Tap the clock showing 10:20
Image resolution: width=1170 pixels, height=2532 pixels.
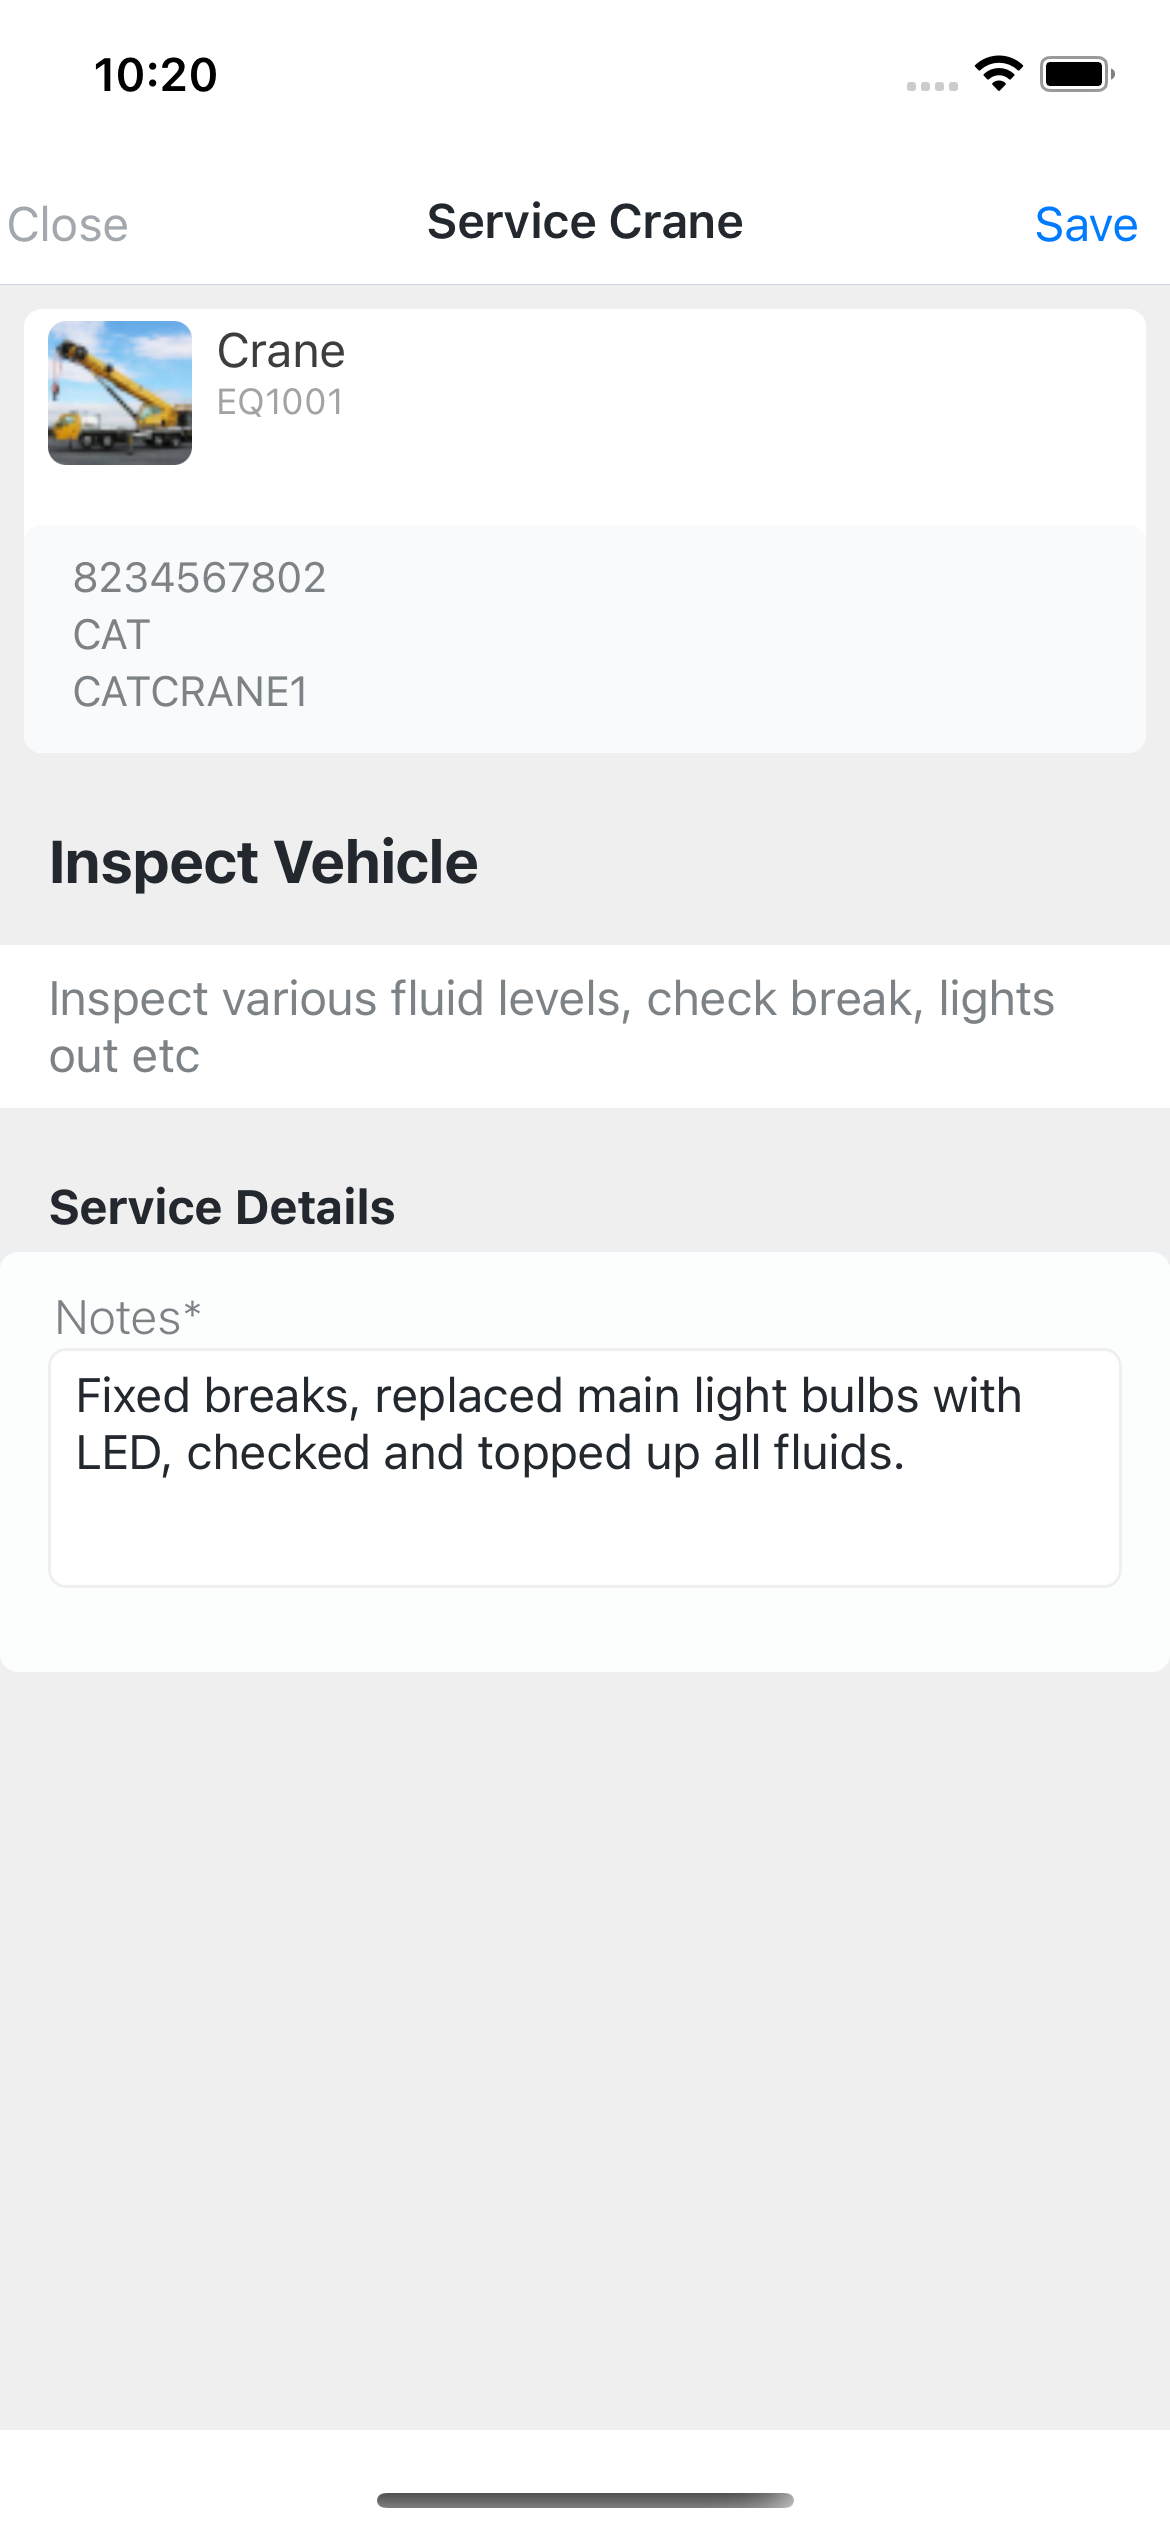coord(153,73)
